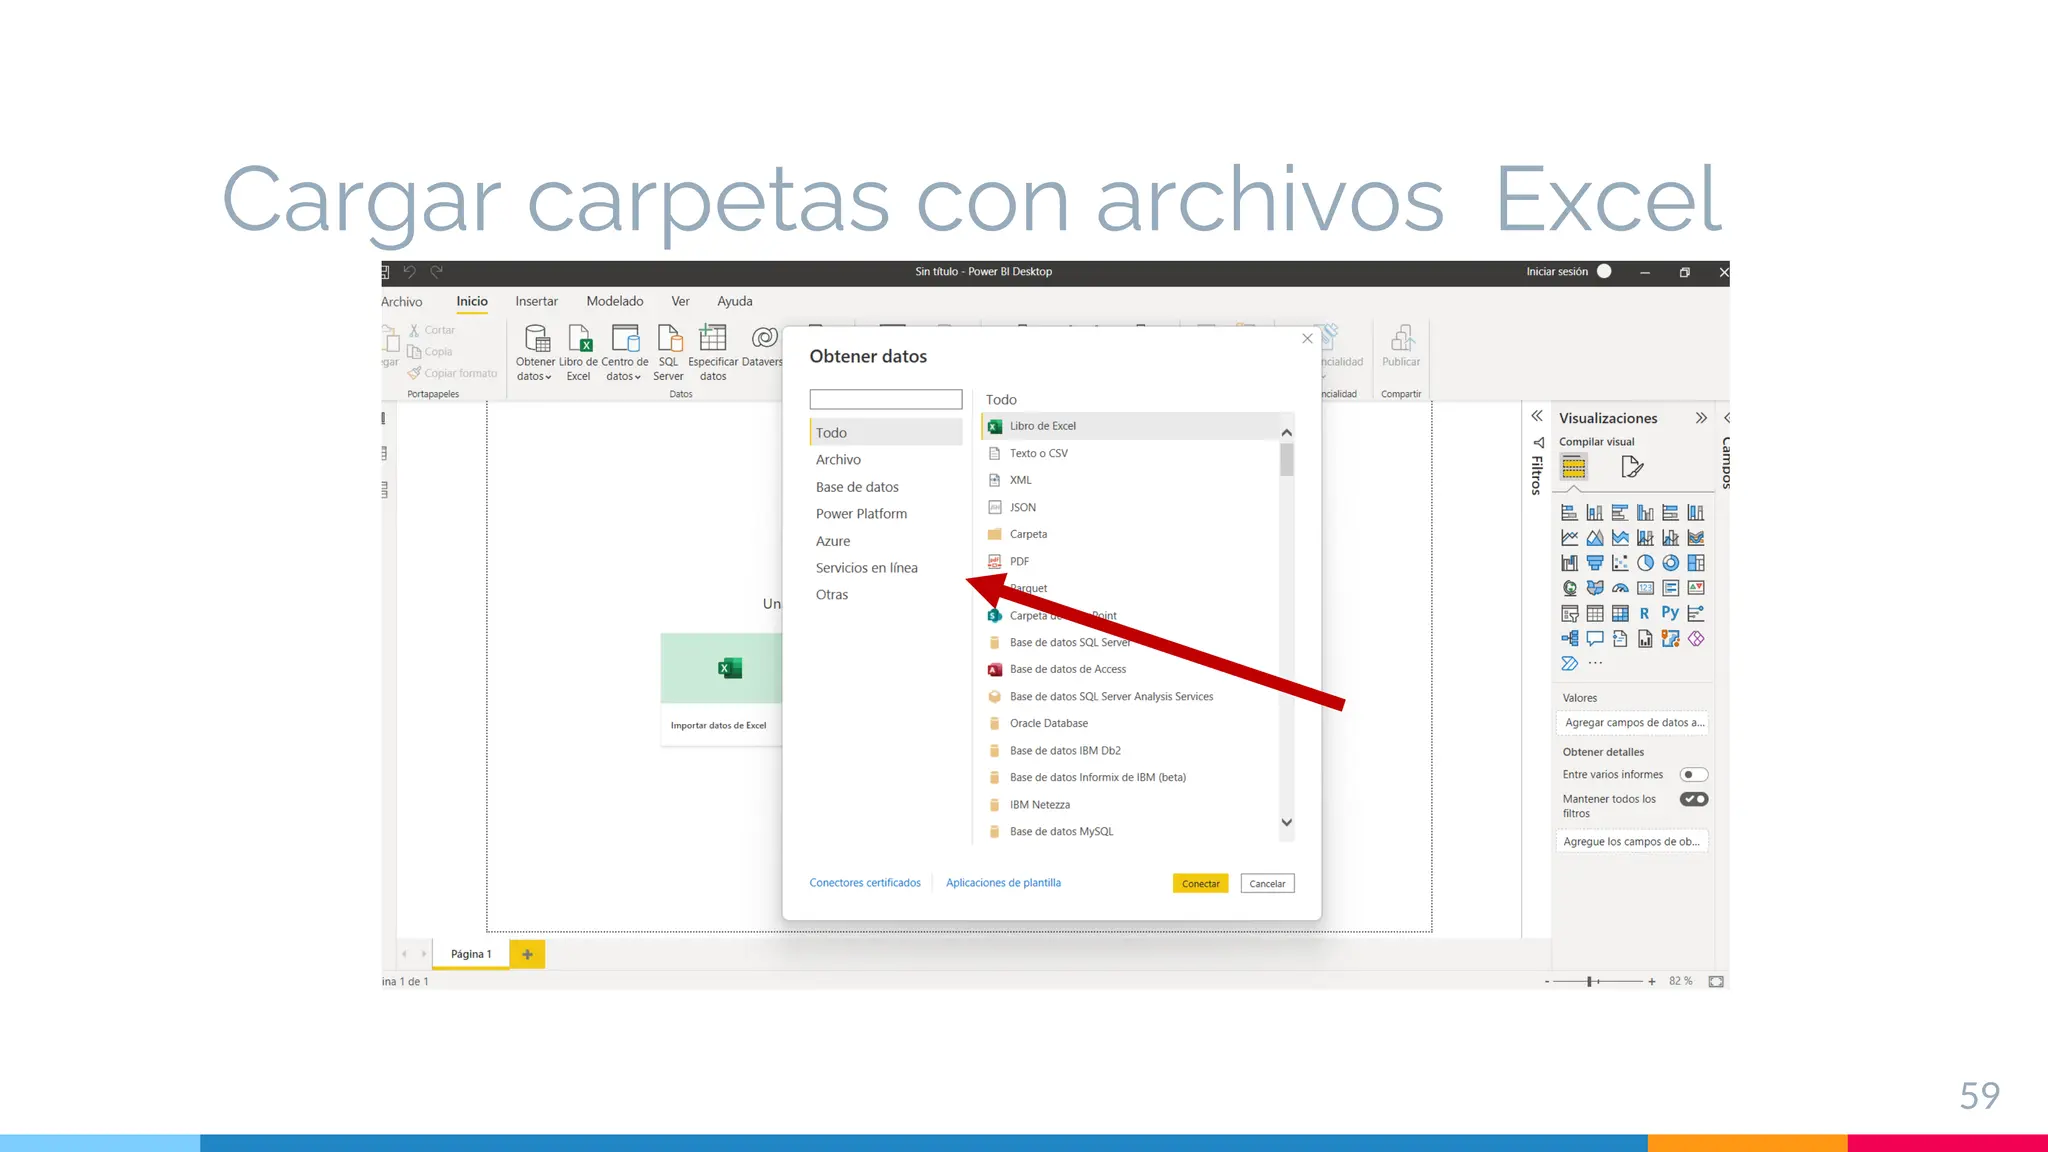Add a new page with plus button
This screenshot has width=2048, height=1152.
pos(527,954)
